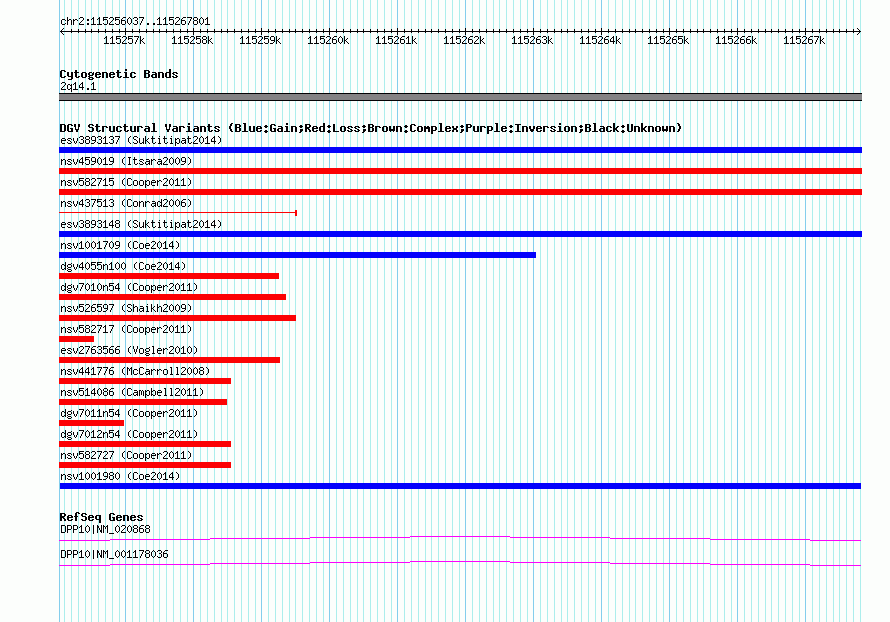The height and width of the screenshot is (622, 890).
Task: Click the esv2763566 (Vogler2010) label
Action: (x=129, y=350)
